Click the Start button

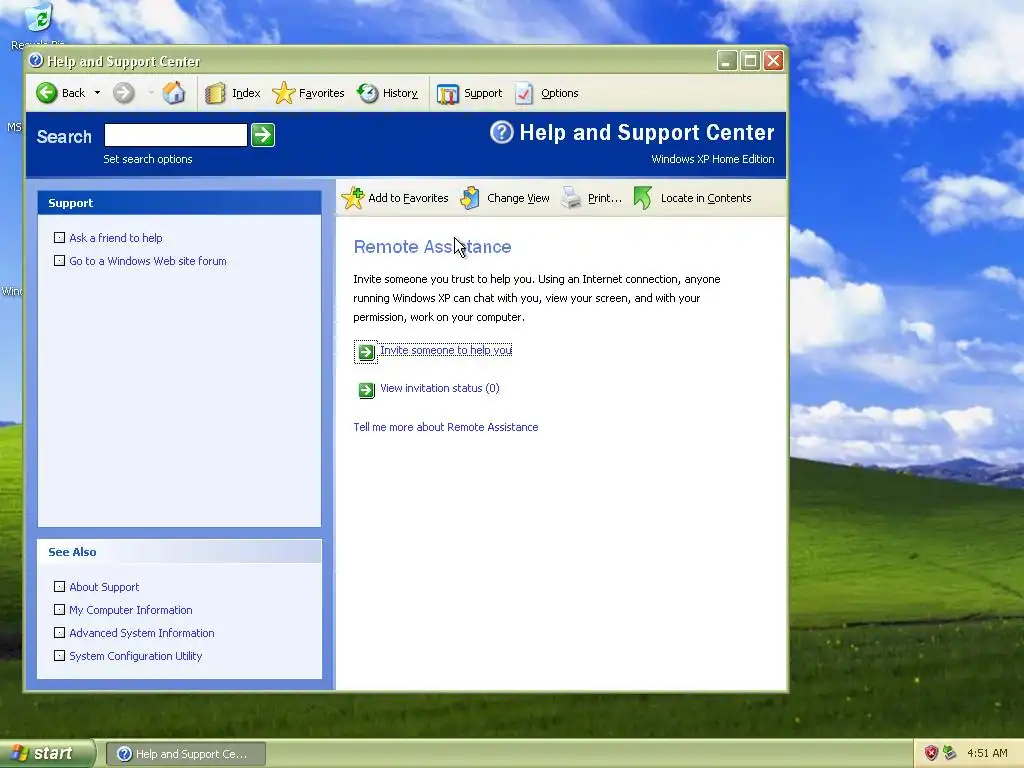tap(46, 753)
